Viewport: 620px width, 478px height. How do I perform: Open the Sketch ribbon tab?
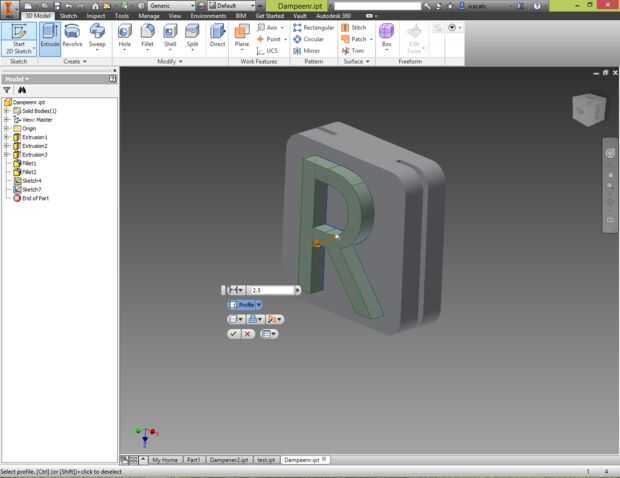pos(69,16)
